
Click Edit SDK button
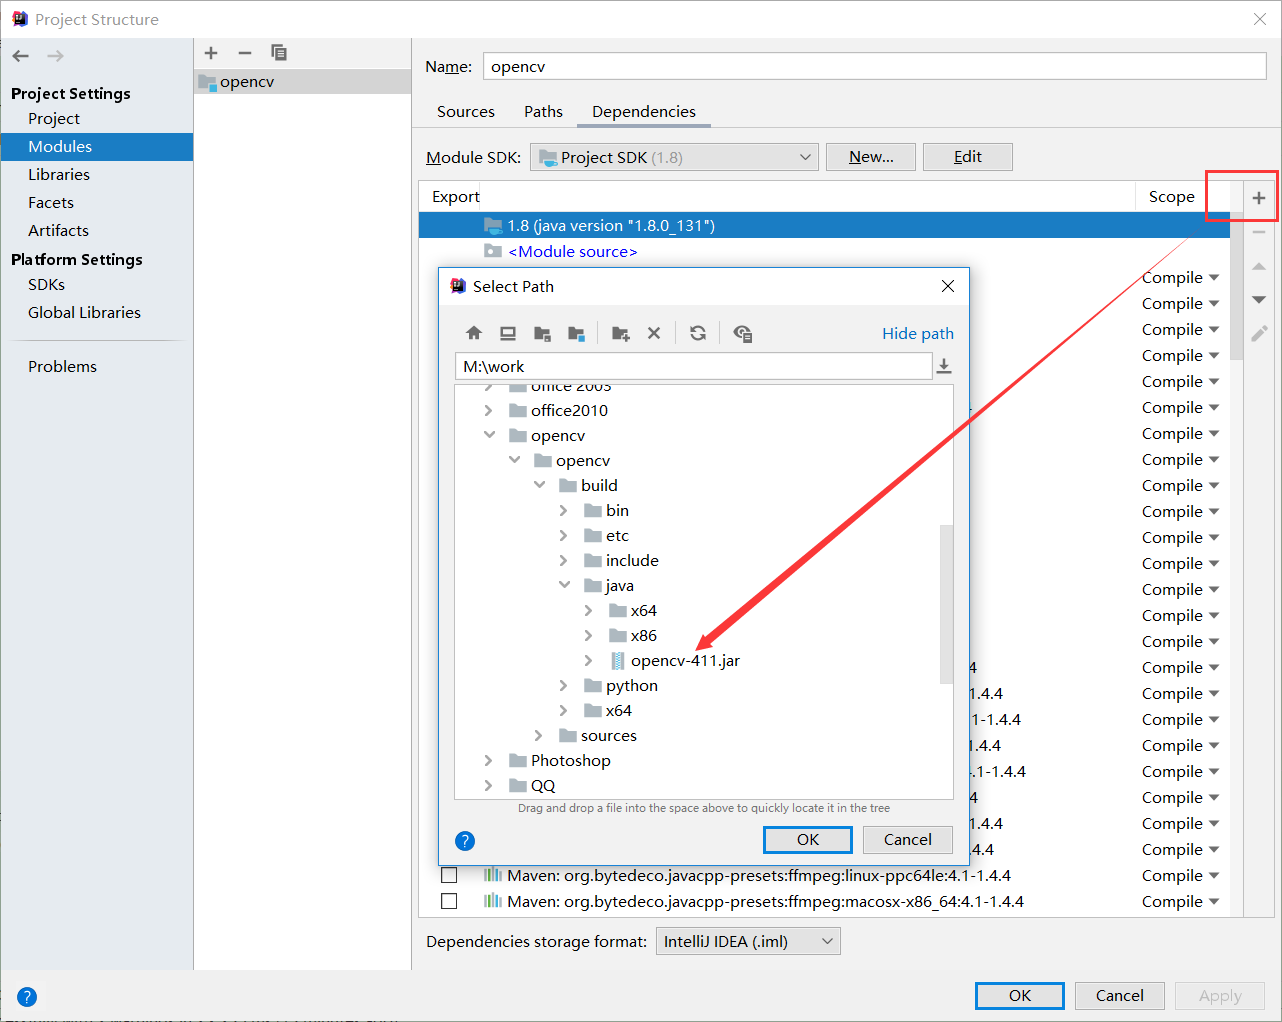pyautogui.click(x=968, y=157)
